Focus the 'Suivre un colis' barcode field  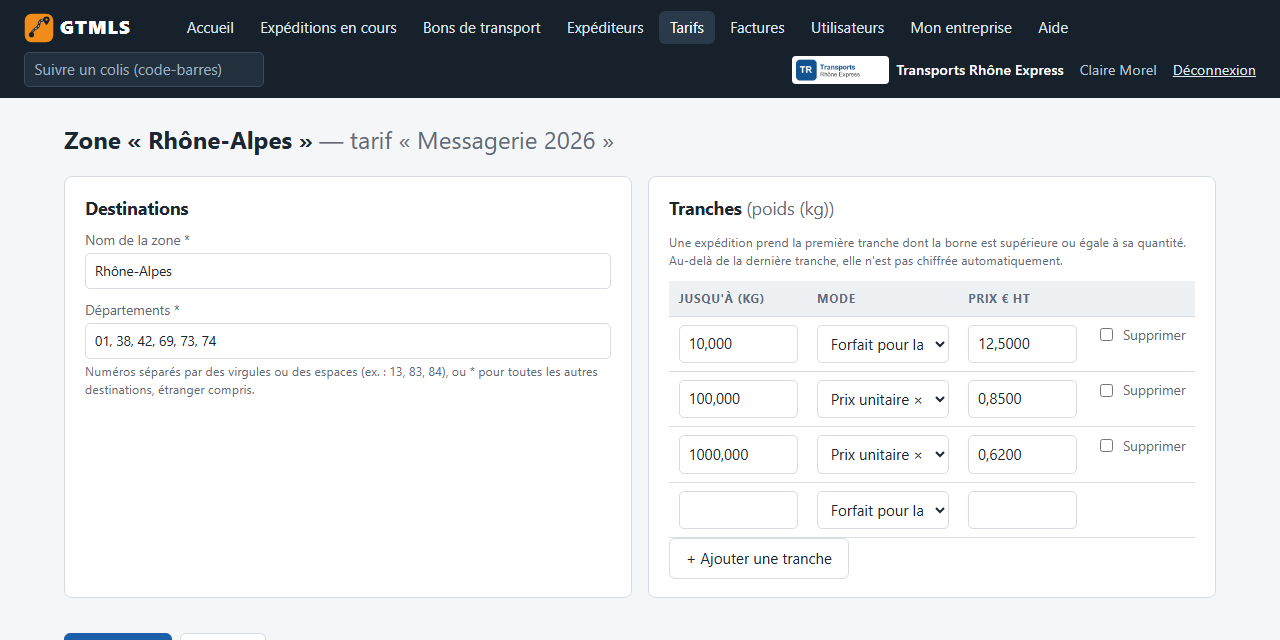coord(144,70)
